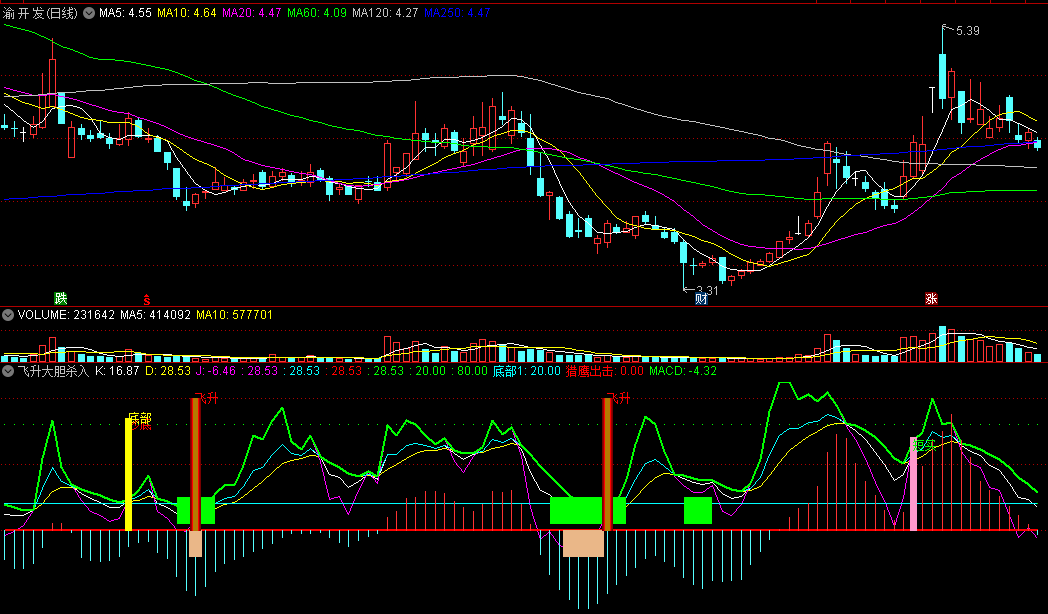Select the MACD: -4.32 indicator label
Viewport: 1048px width, 614px height.
(683, 371)
